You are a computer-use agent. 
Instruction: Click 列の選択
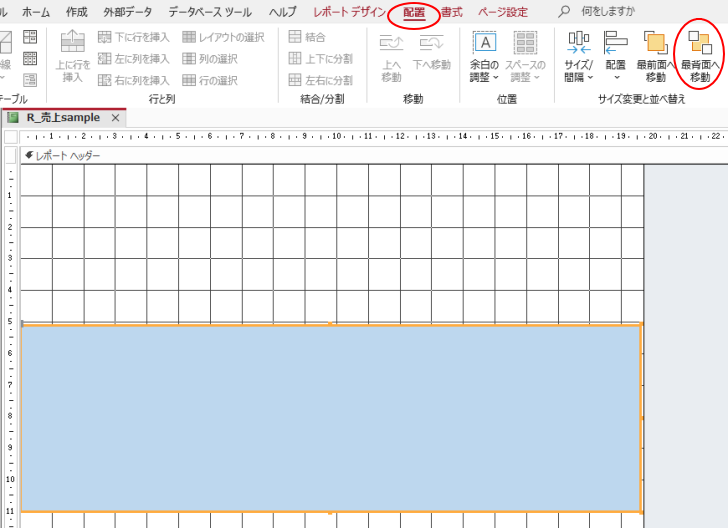point(210,59)
